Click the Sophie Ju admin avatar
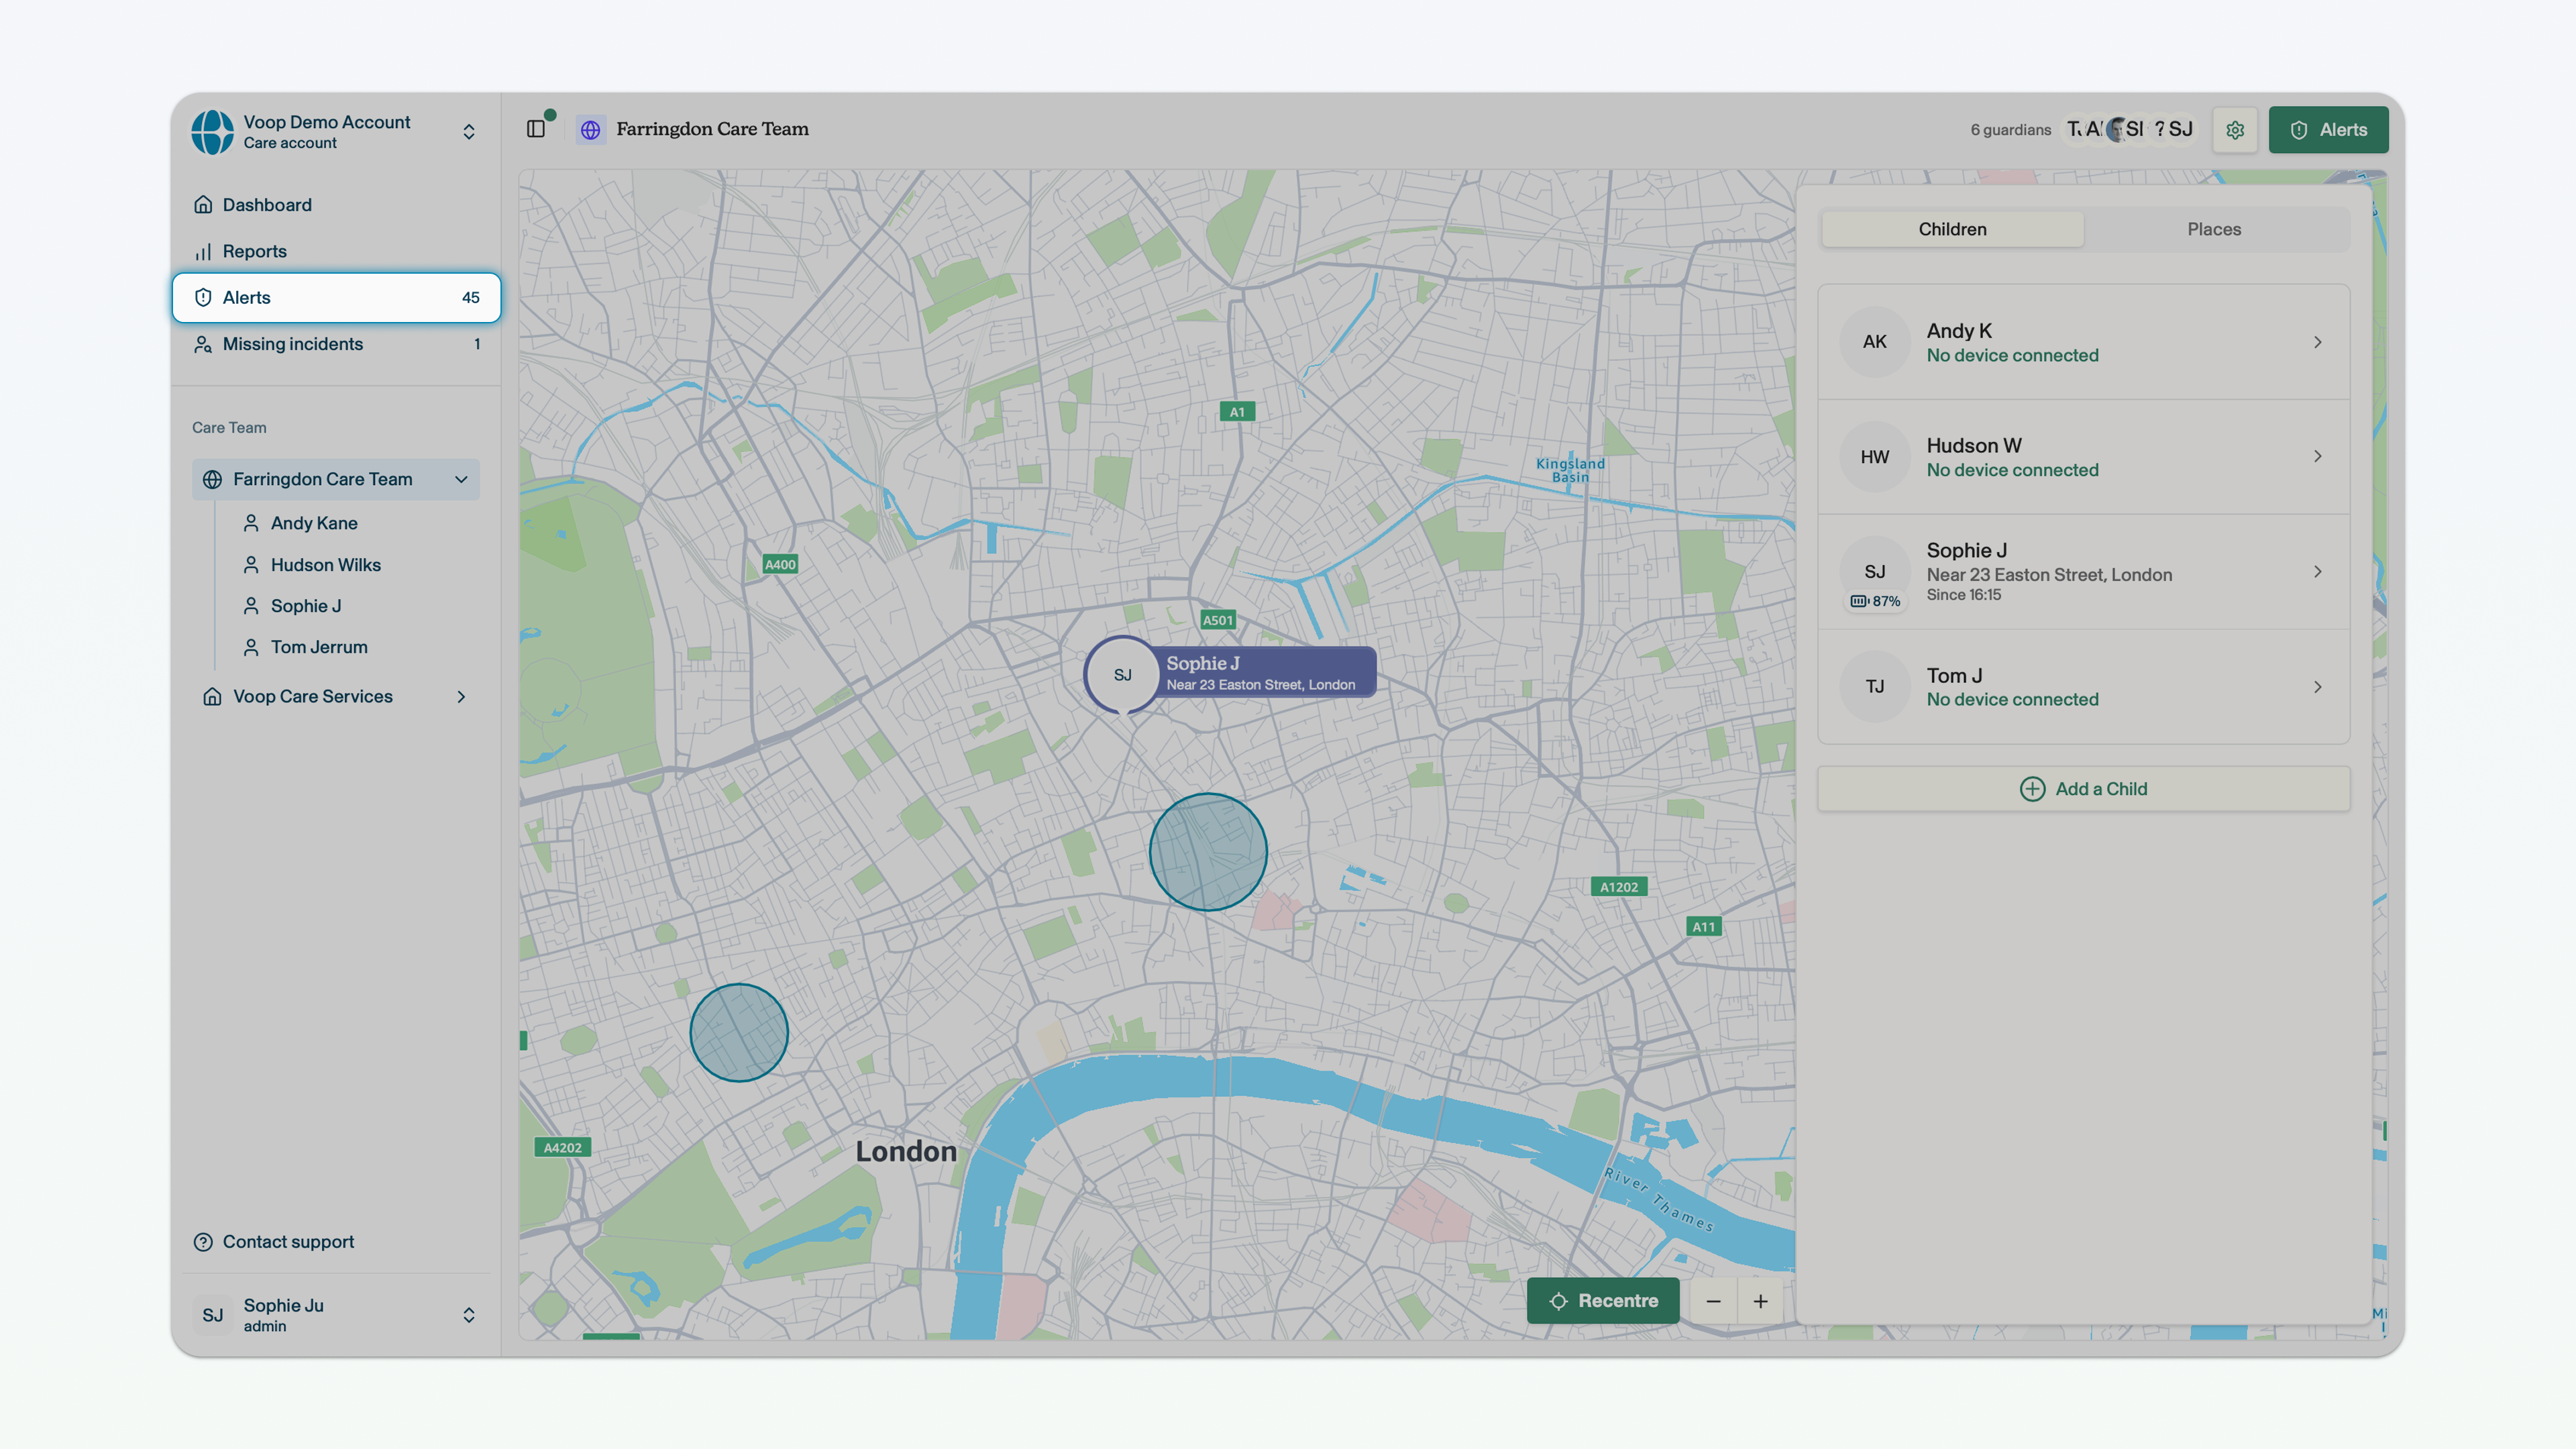The image size is (2576, 1449). pyautogui.click(x=213, y=1315)
